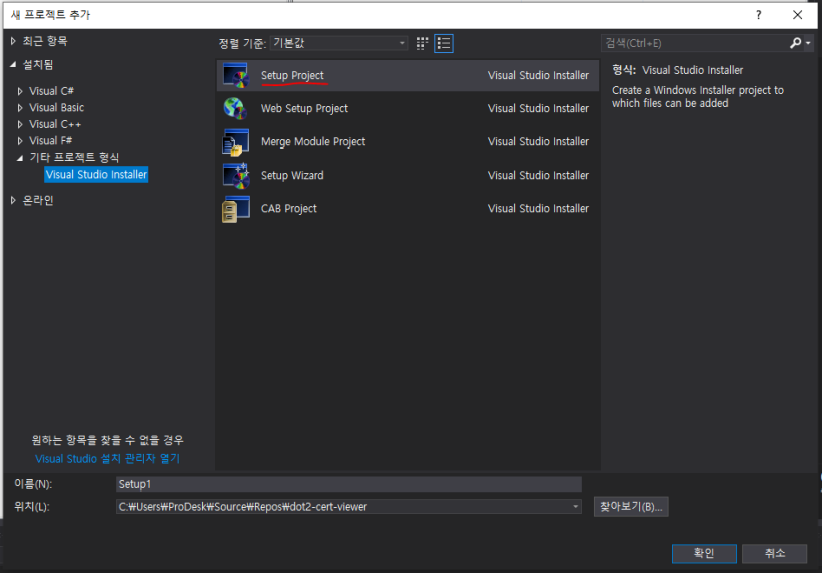Click the Web Setup Project globe icon

pyautogui.click(x=235, y=108)
